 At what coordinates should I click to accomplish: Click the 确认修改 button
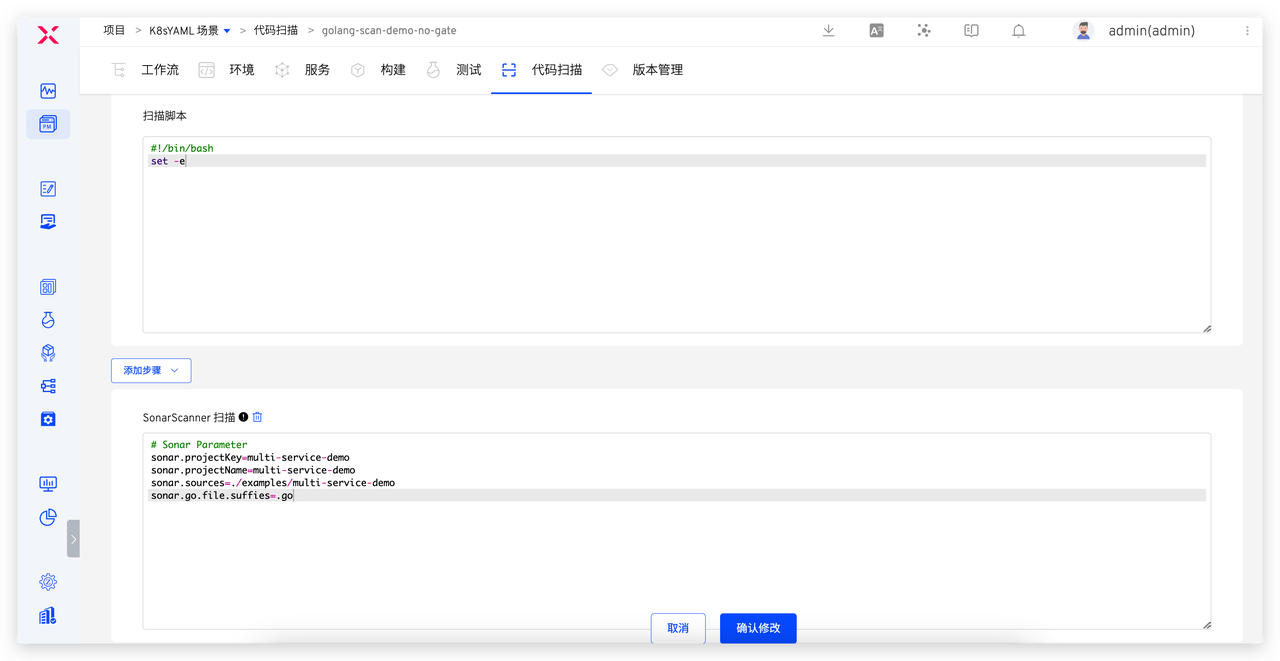758,628
